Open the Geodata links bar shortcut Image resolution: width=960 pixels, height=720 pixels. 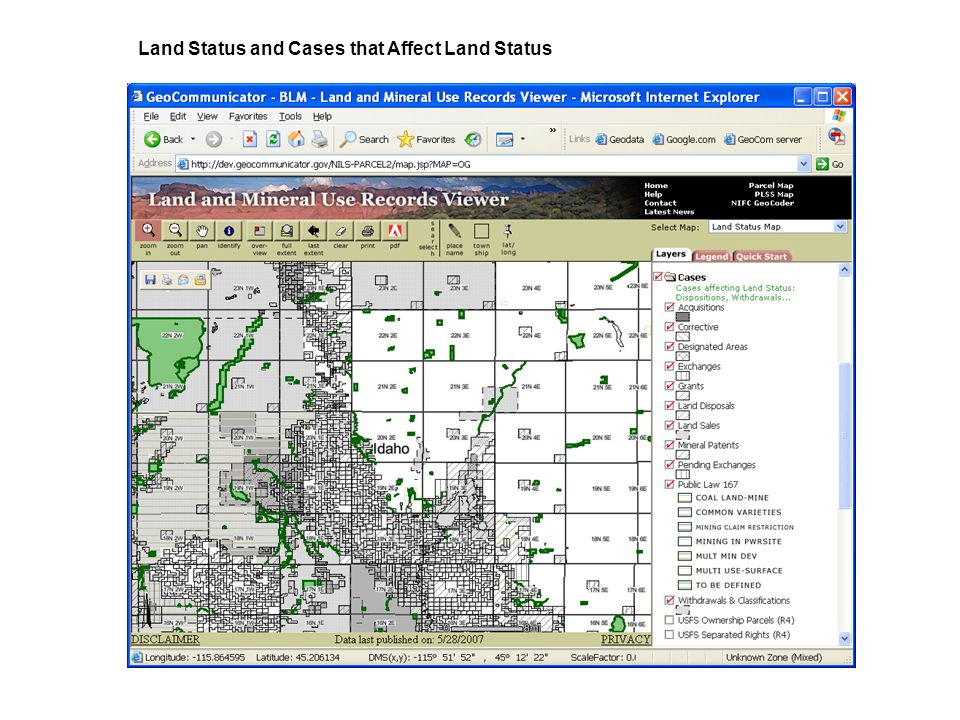tap(620, 140)
